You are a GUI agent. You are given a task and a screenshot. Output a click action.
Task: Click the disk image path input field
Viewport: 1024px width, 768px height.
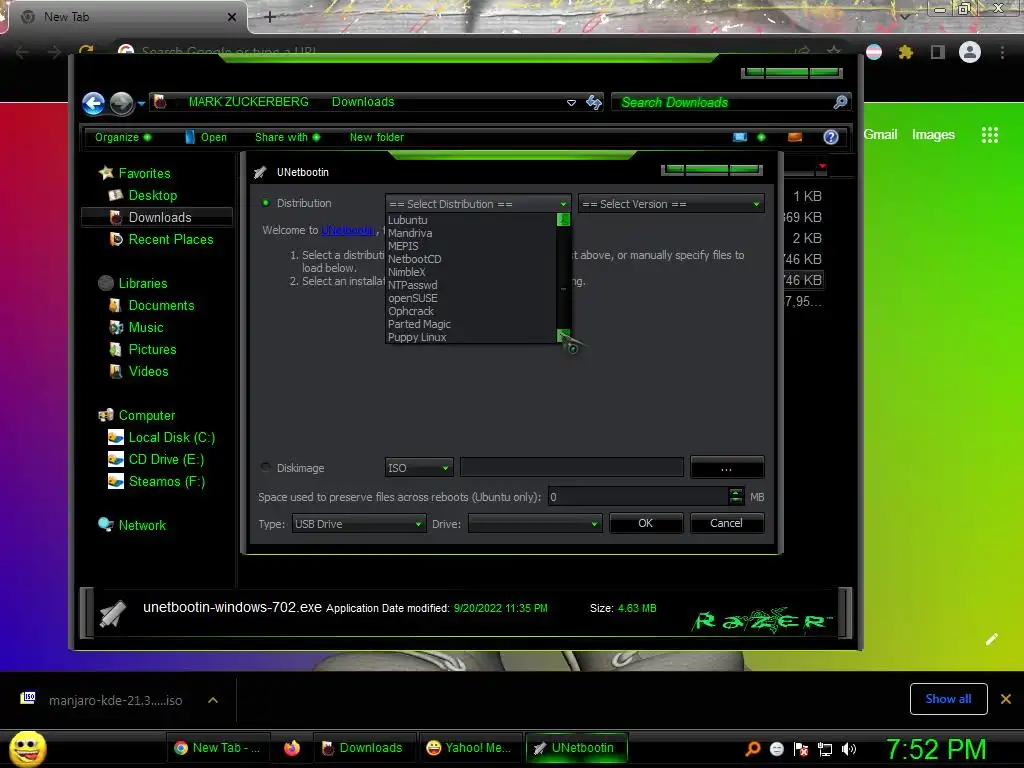(x=571, y=468)
